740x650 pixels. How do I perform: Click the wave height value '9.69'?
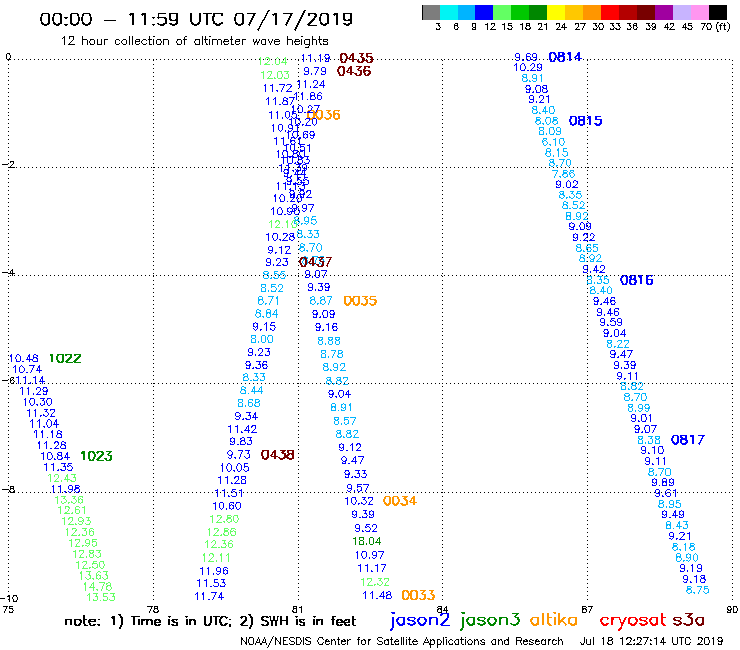[526, 57]
